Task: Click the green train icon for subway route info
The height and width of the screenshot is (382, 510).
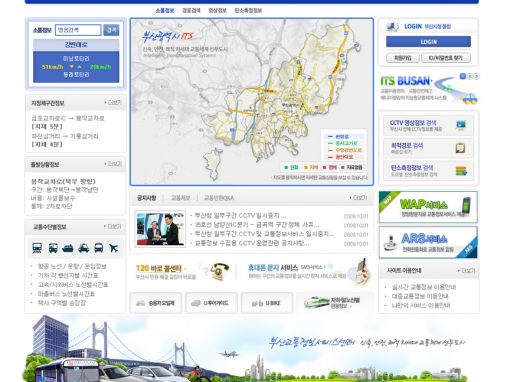Action: click(x=316, y=302)
